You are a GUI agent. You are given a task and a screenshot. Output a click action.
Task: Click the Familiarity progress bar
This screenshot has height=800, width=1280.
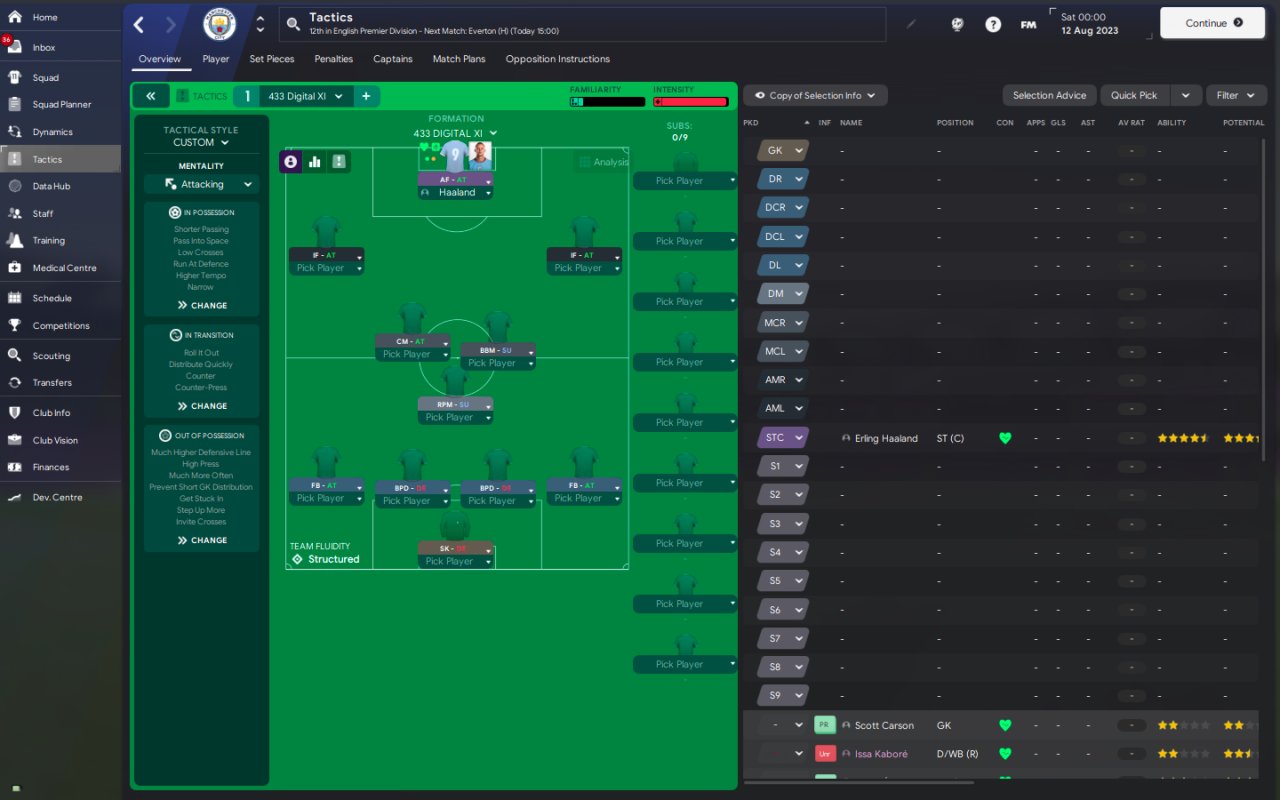[607, 102]
